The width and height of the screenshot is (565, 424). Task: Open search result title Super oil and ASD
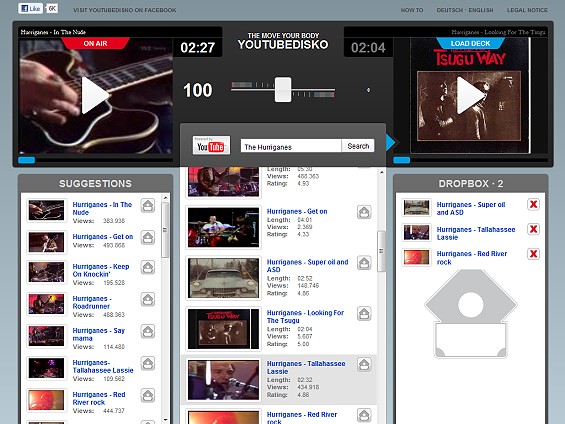pos(307,266)
